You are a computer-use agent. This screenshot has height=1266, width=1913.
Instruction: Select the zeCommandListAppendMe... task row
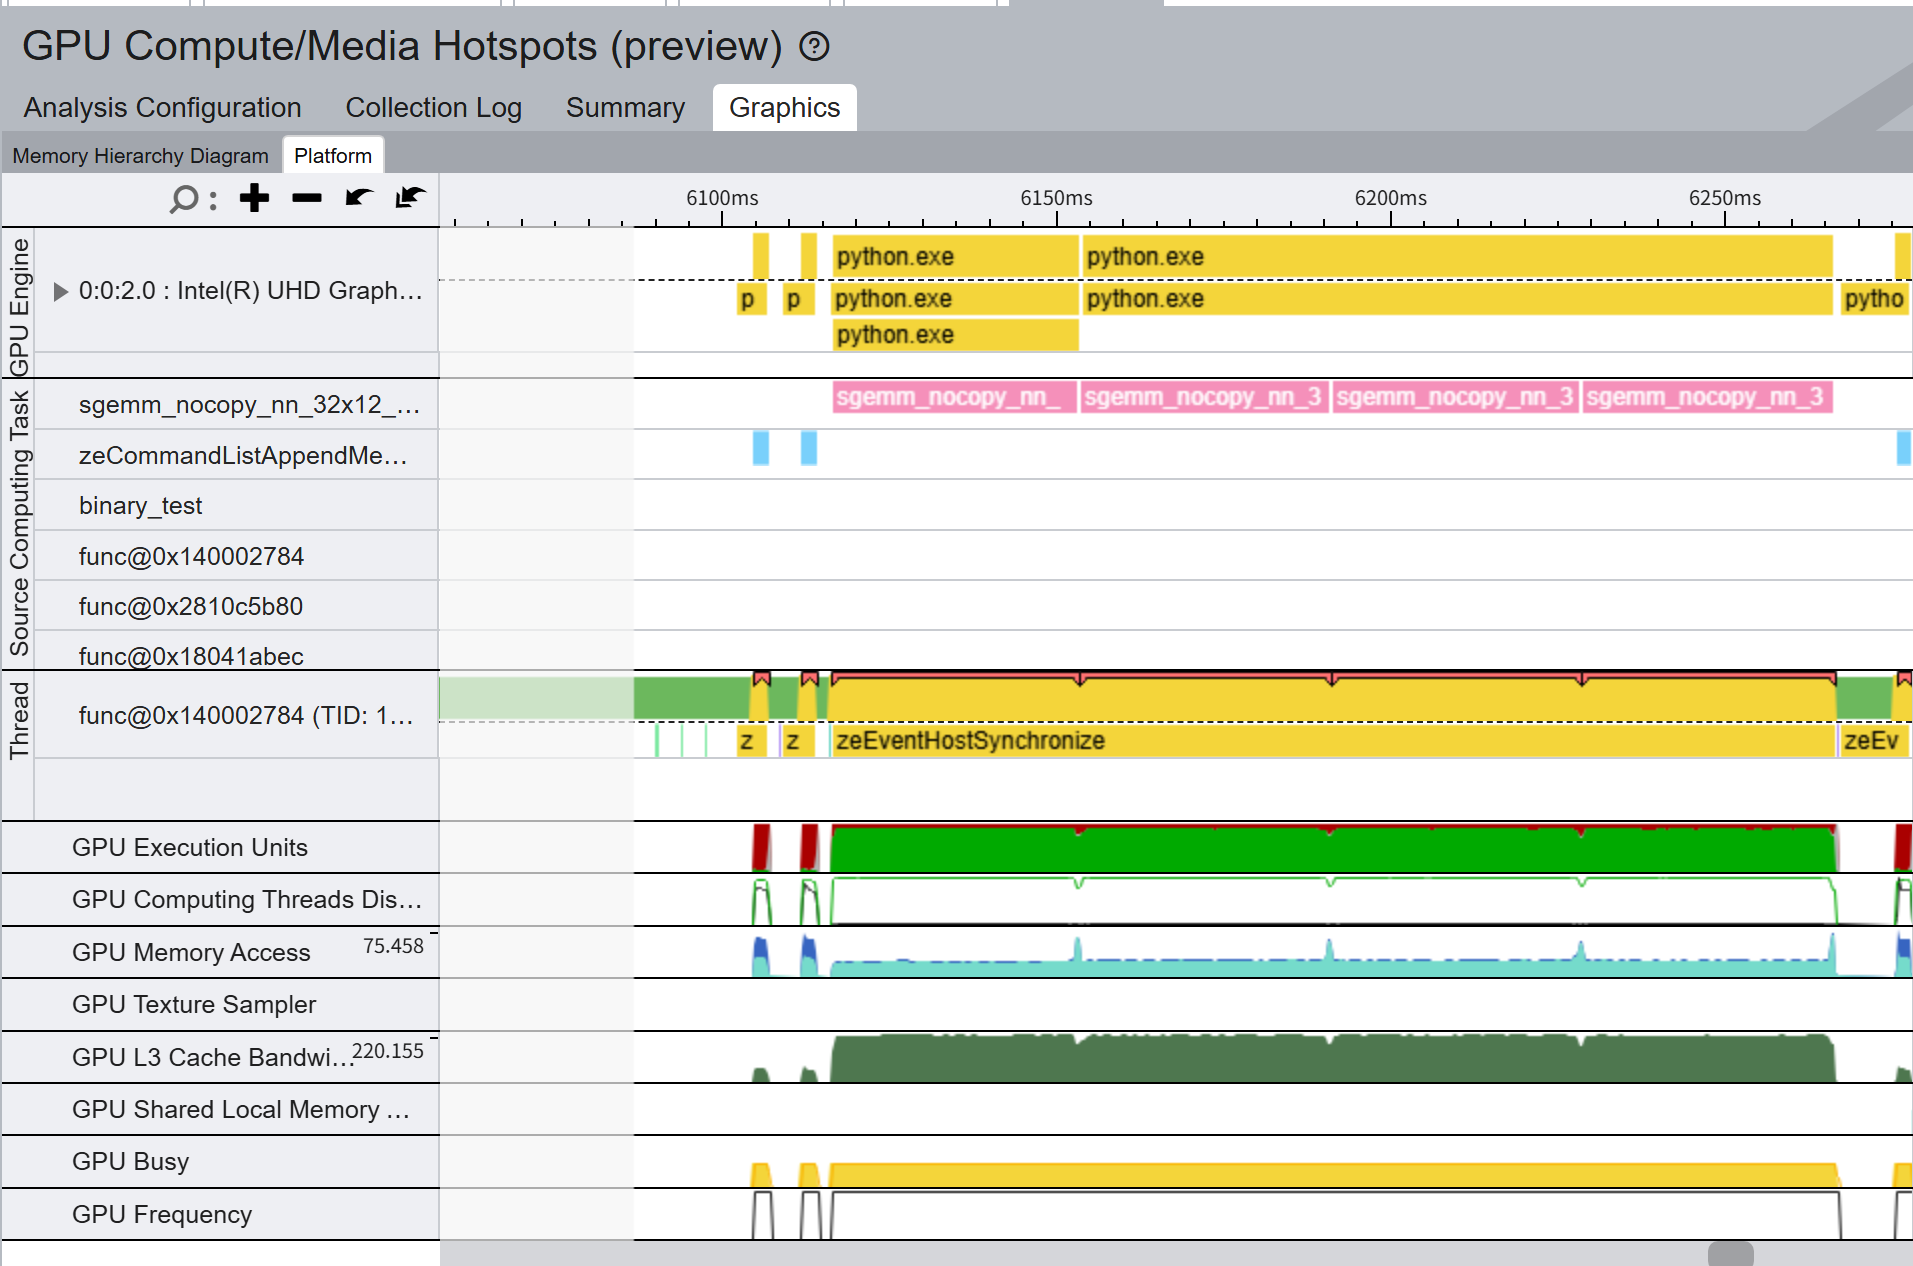236,455
